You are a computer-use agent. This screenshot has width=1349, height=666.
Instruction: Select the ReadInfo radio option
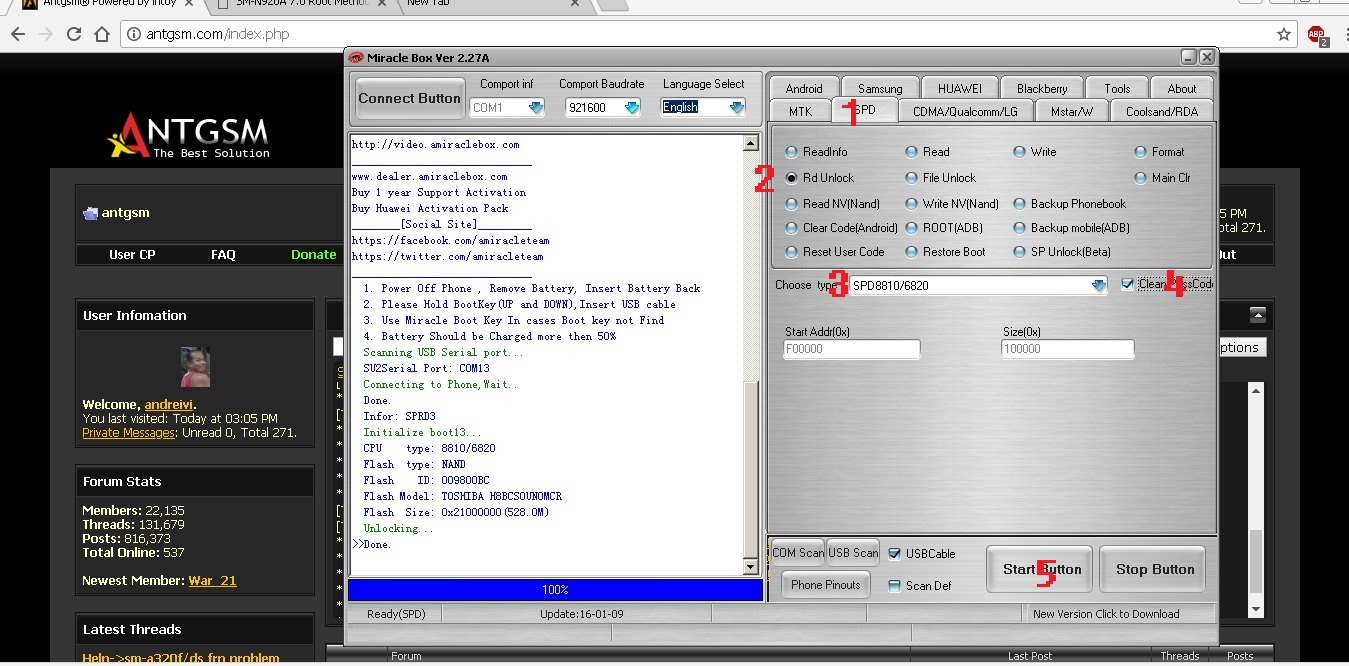point(792,152)
